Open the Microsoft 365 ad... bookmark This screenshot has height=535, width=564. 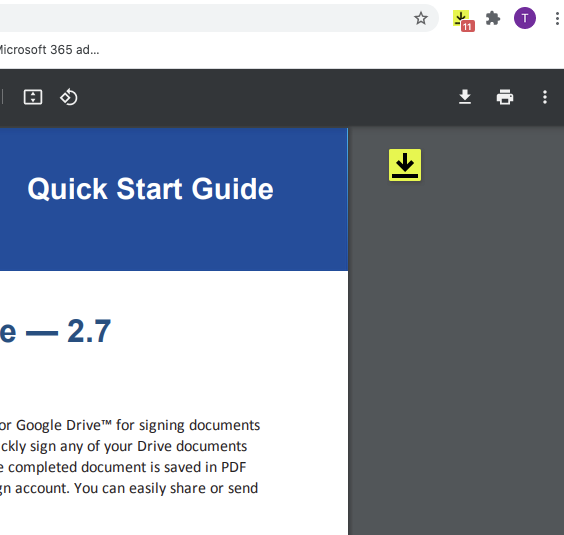coord(49,50)
